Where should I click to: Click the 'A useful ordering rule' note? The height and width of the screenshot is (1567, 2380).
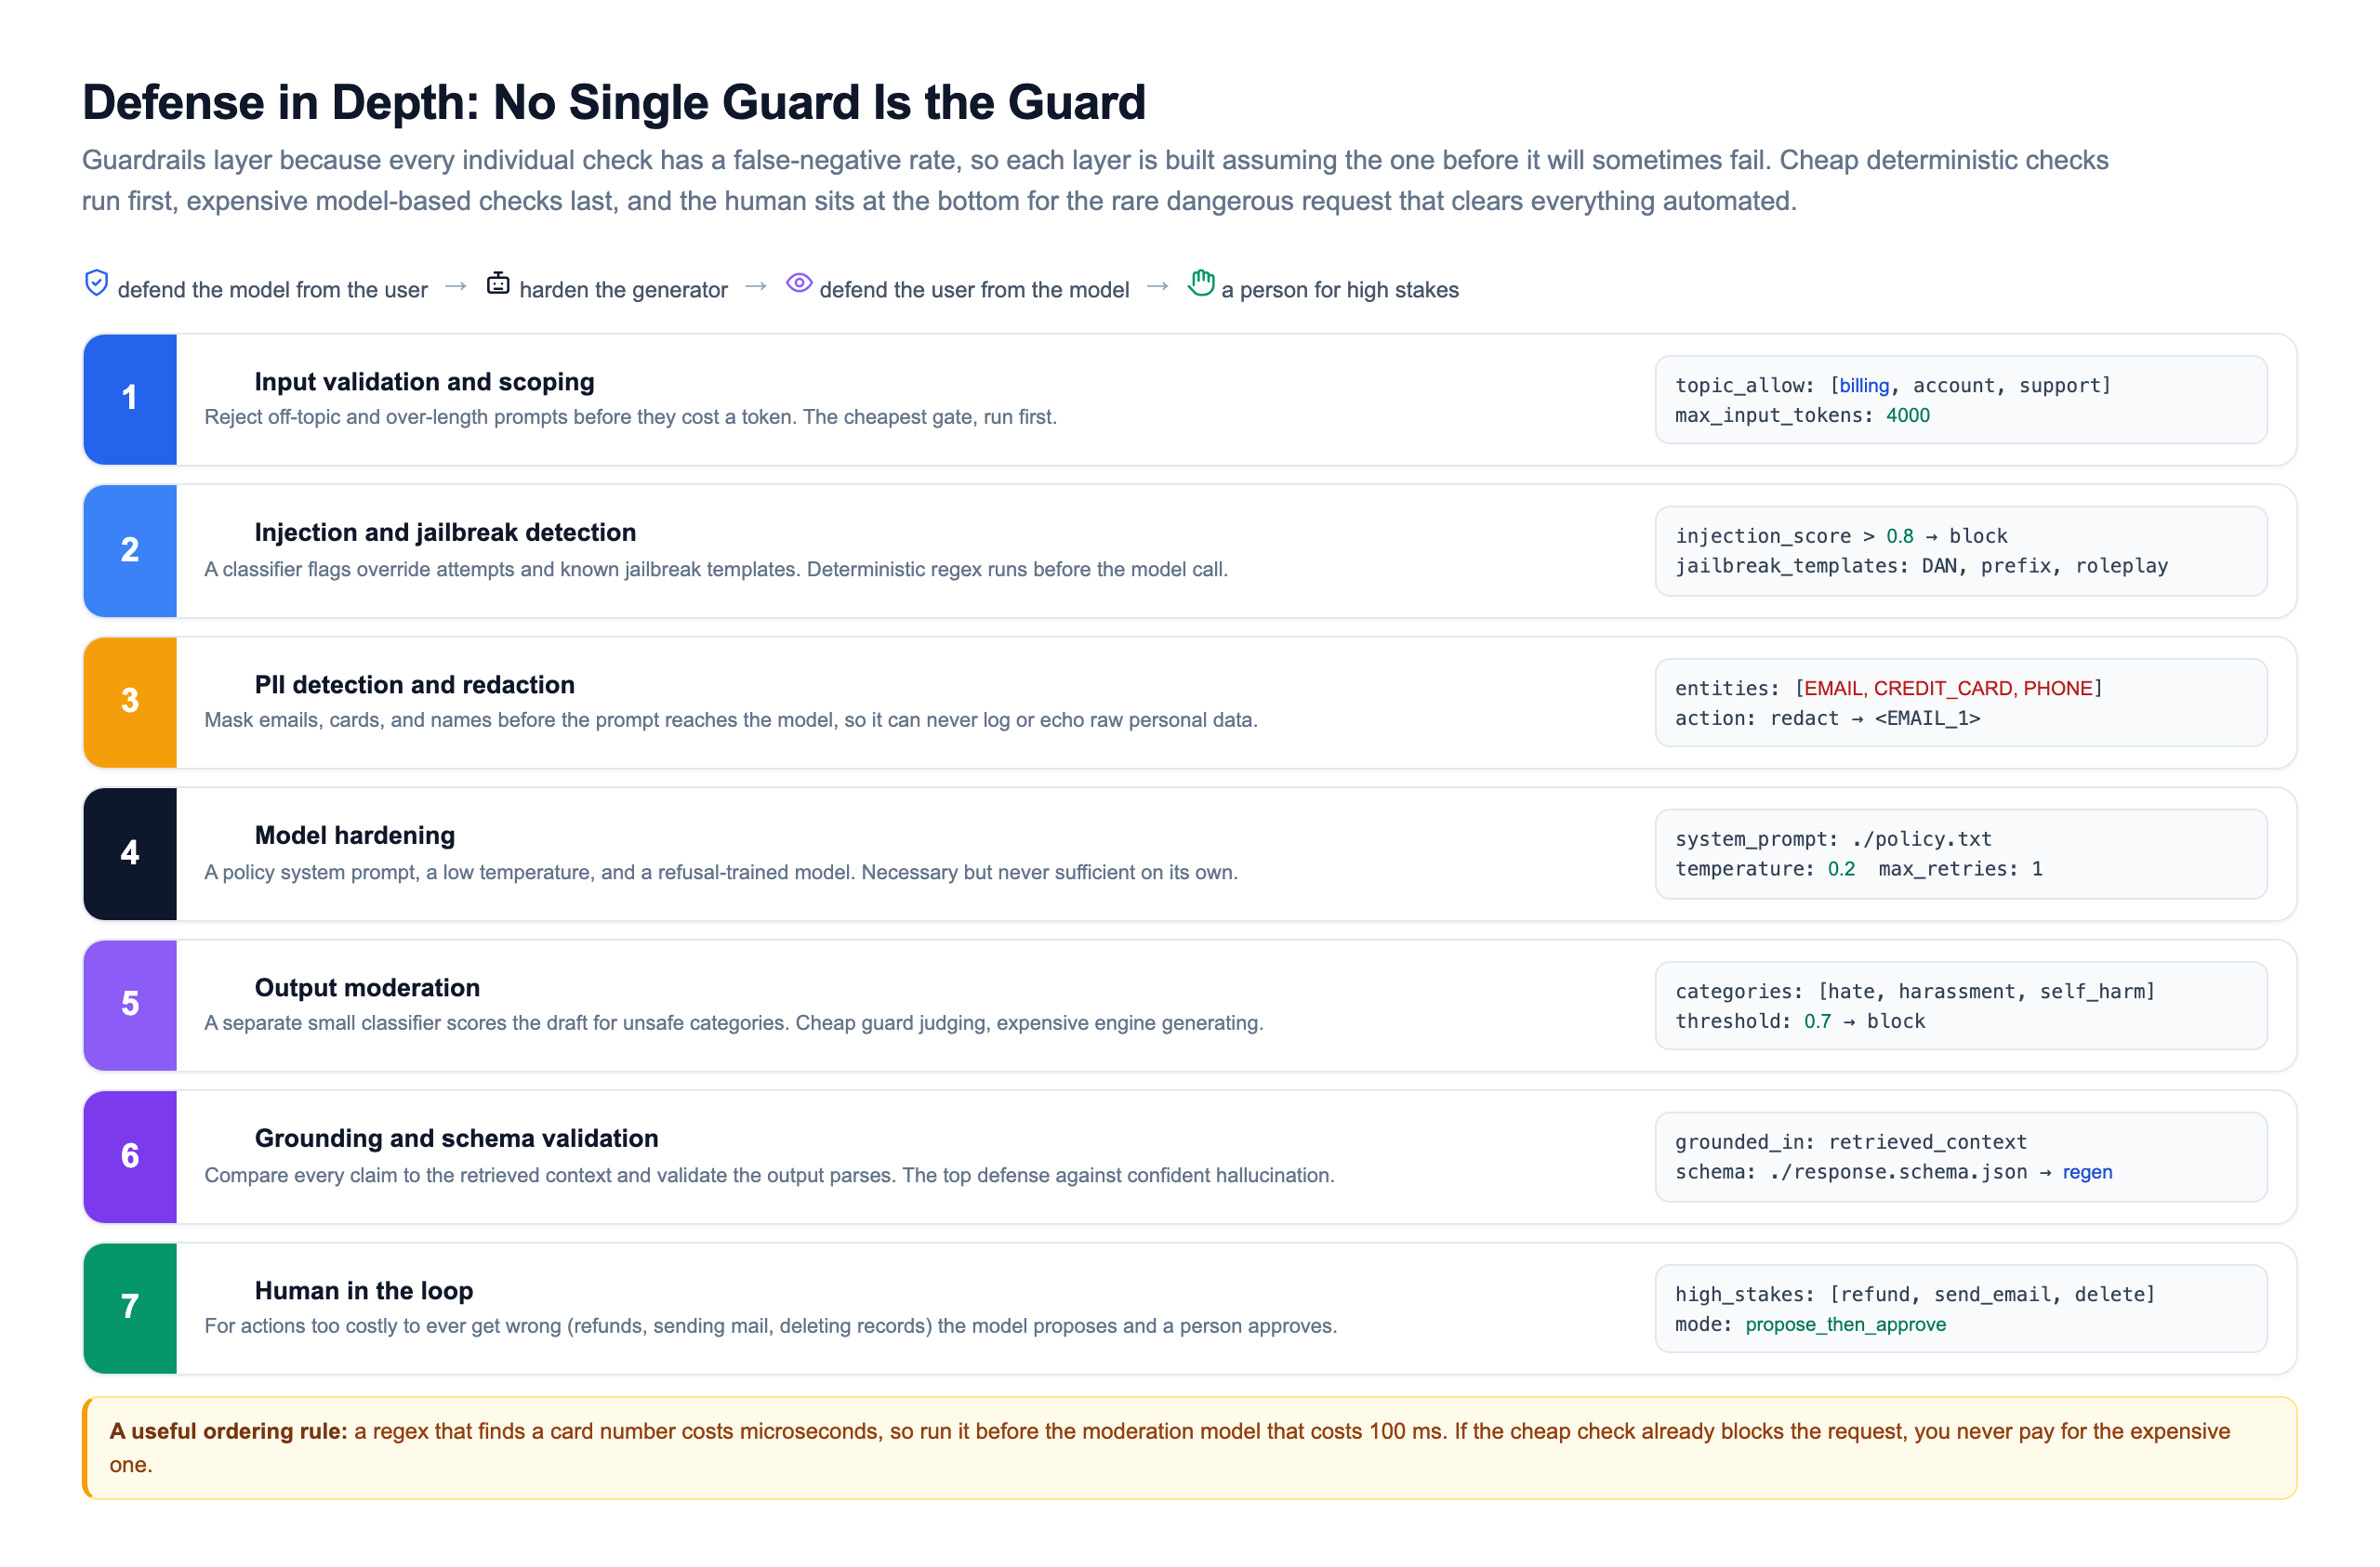click(x=1189, y=1448)
